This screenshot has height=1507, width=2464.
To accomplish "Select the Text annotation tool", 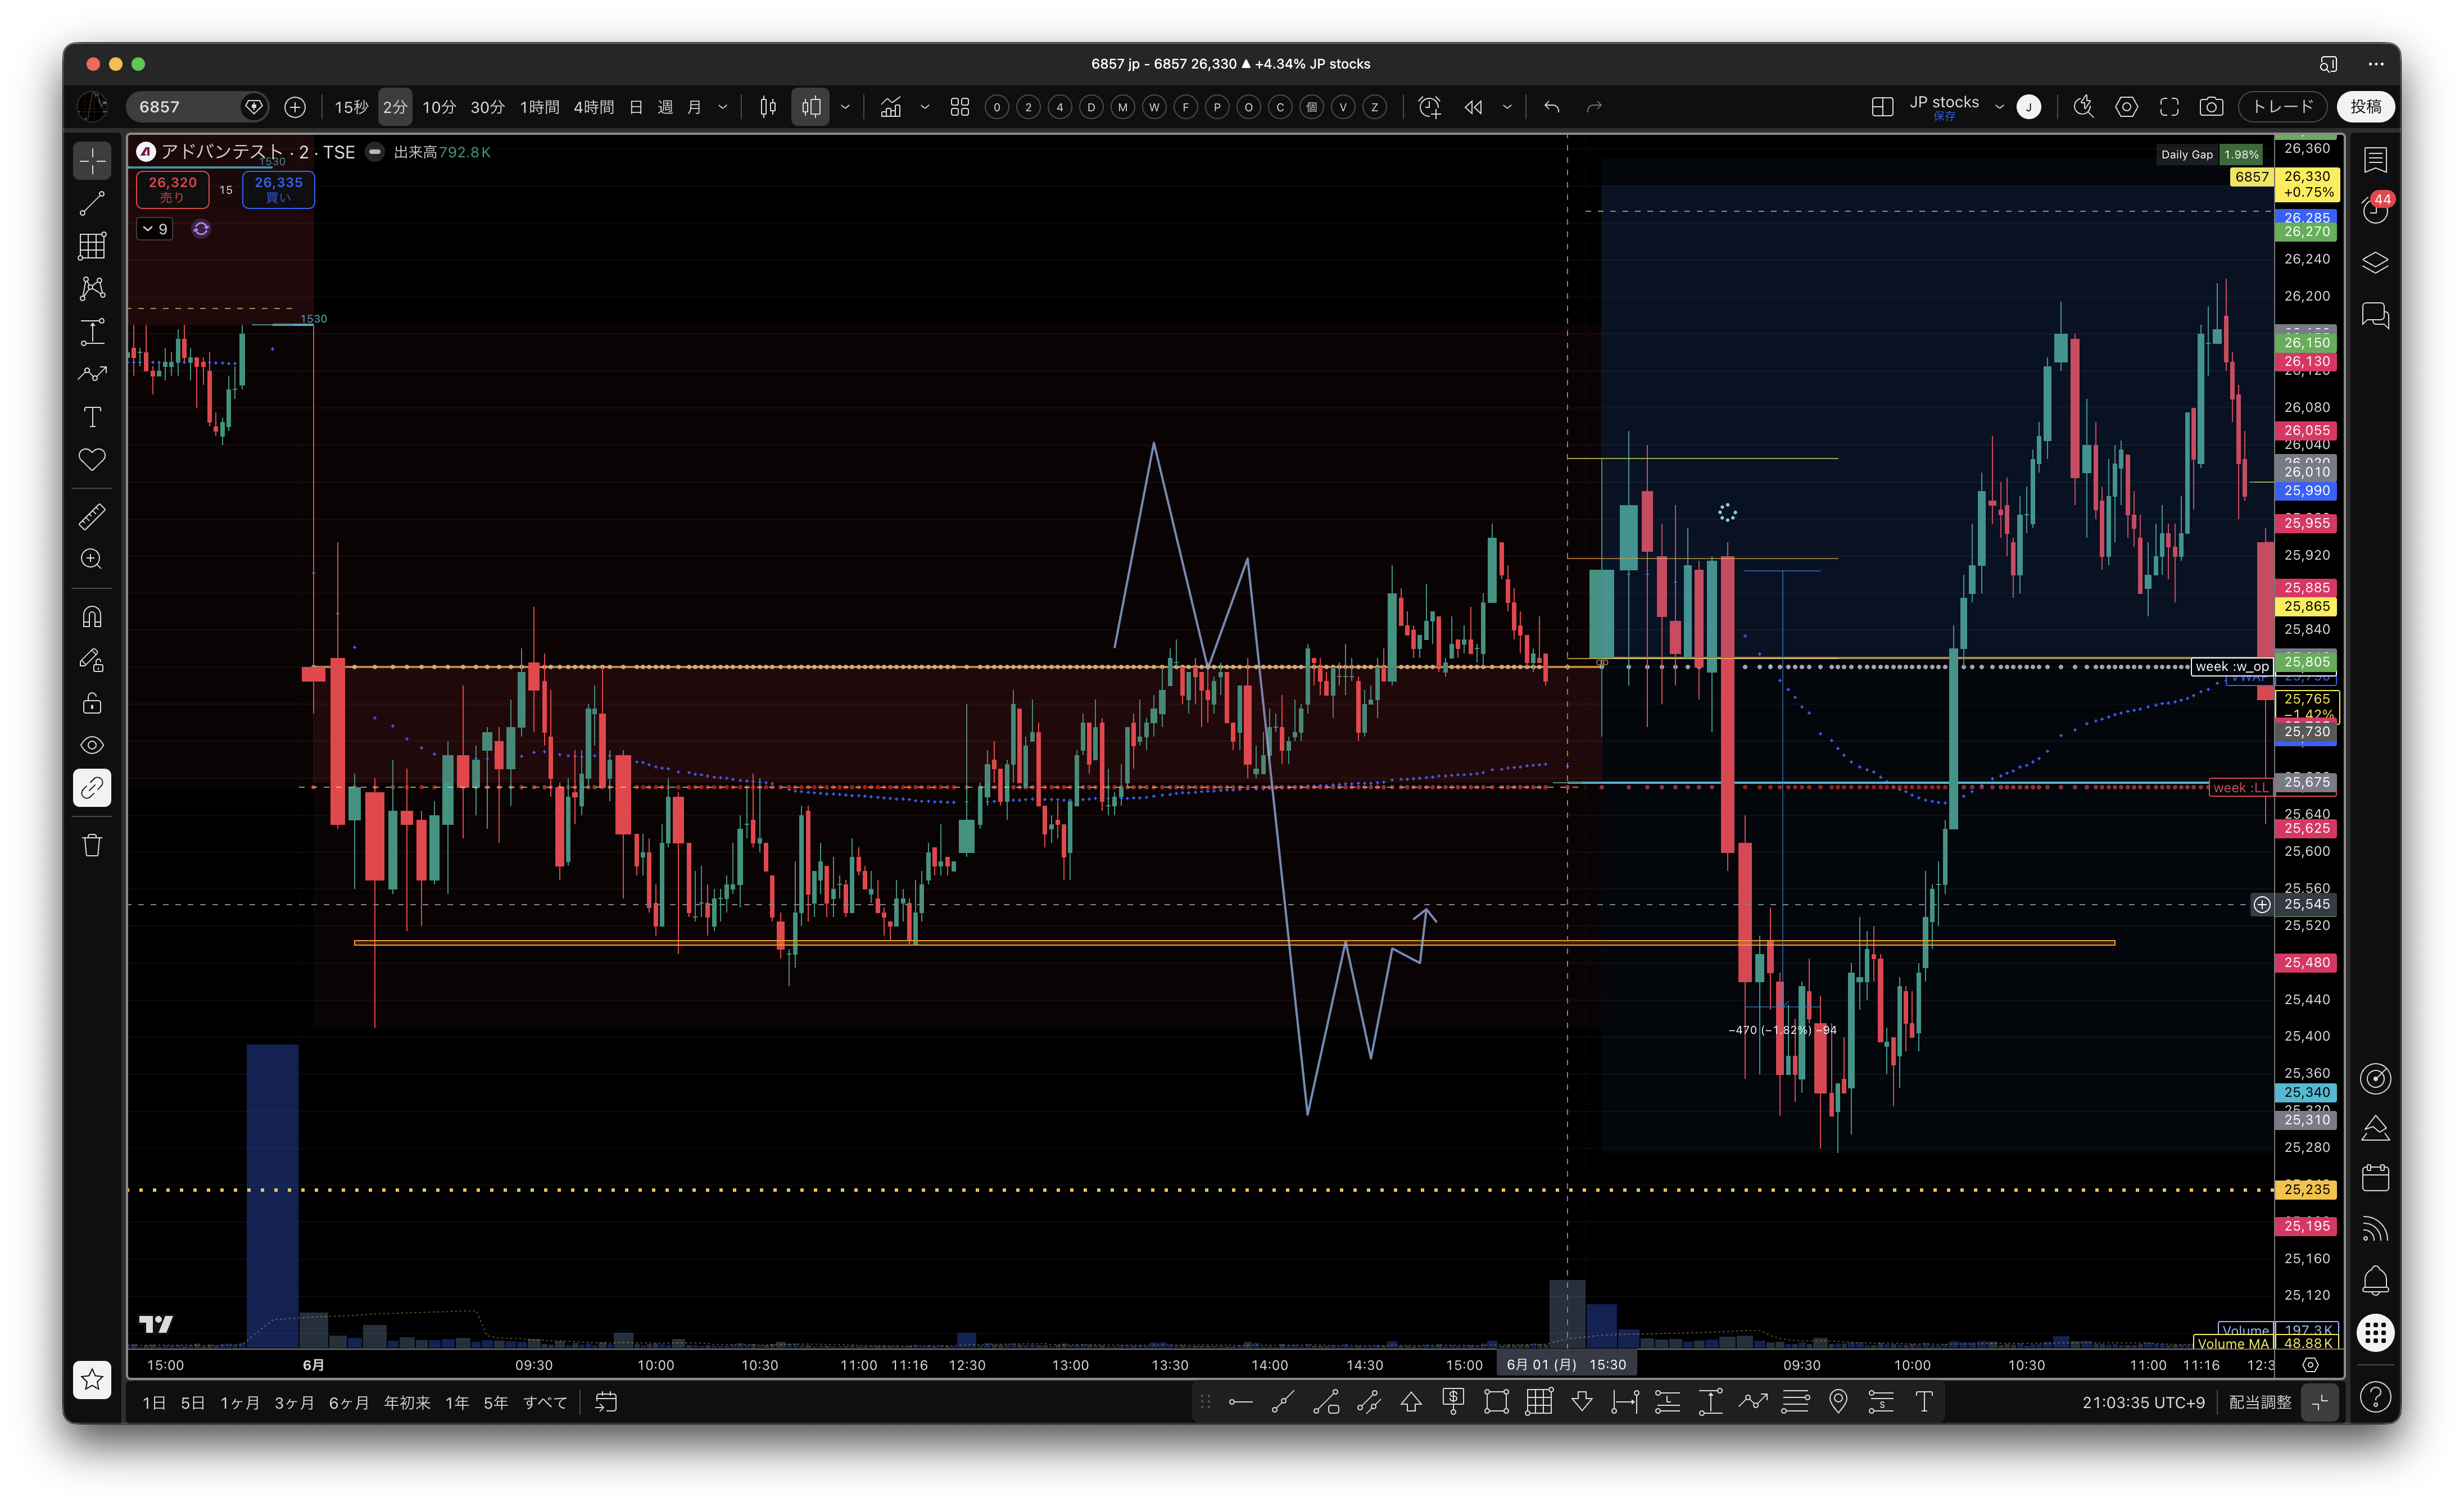I will pos(92,417).
